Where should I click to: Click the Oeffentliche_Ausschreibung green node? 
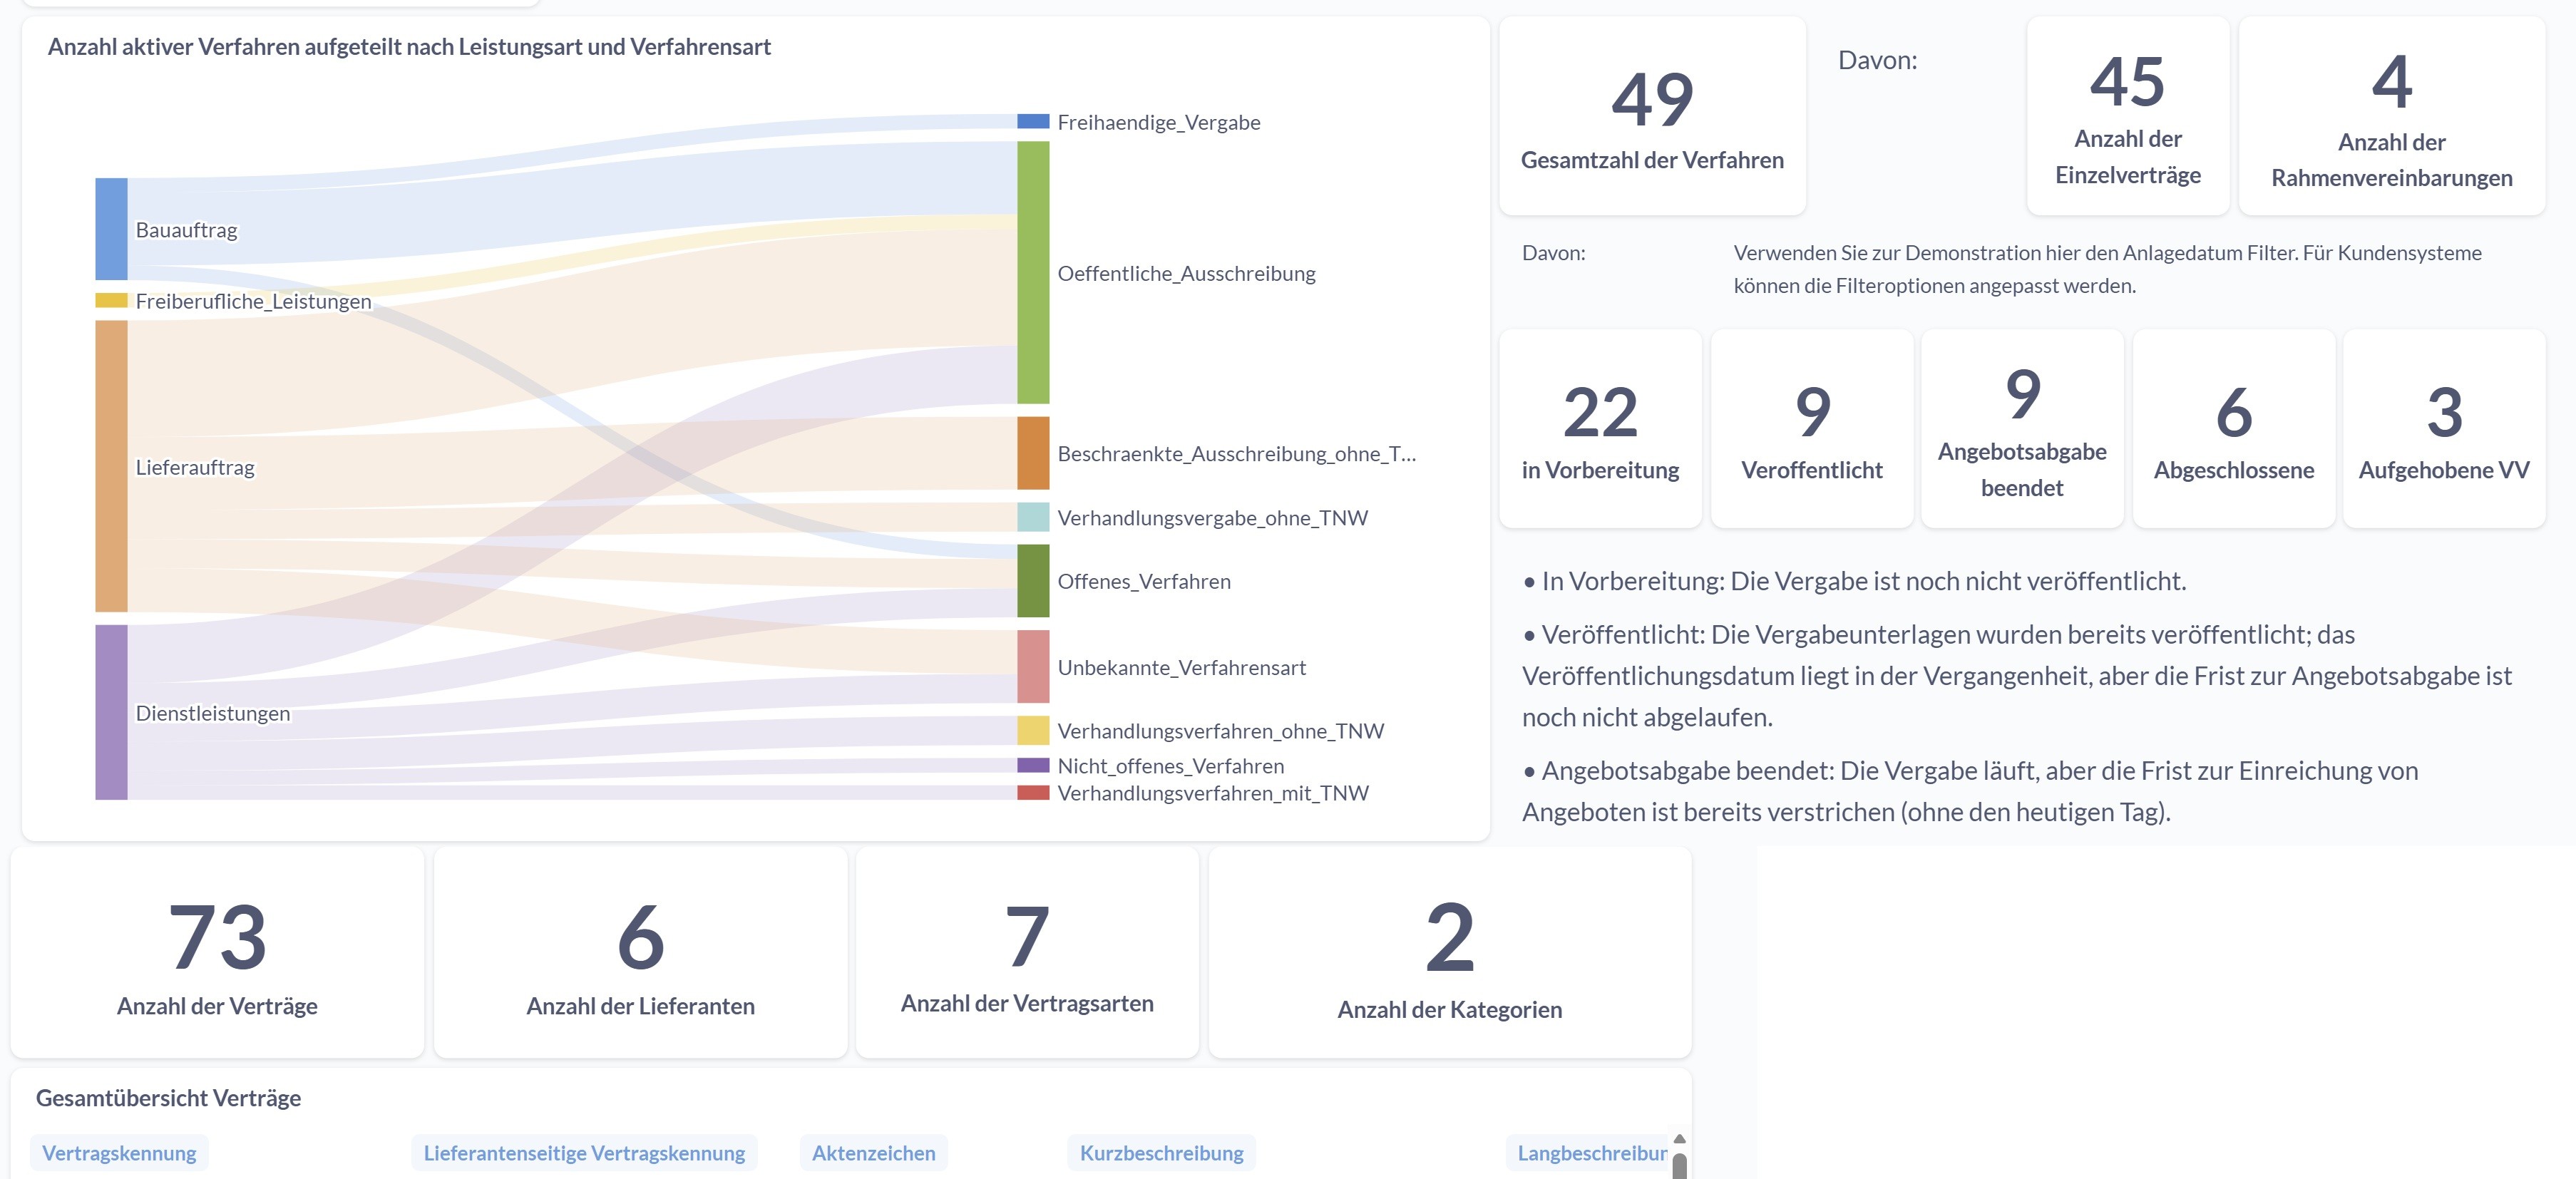tap(1033, 272)
